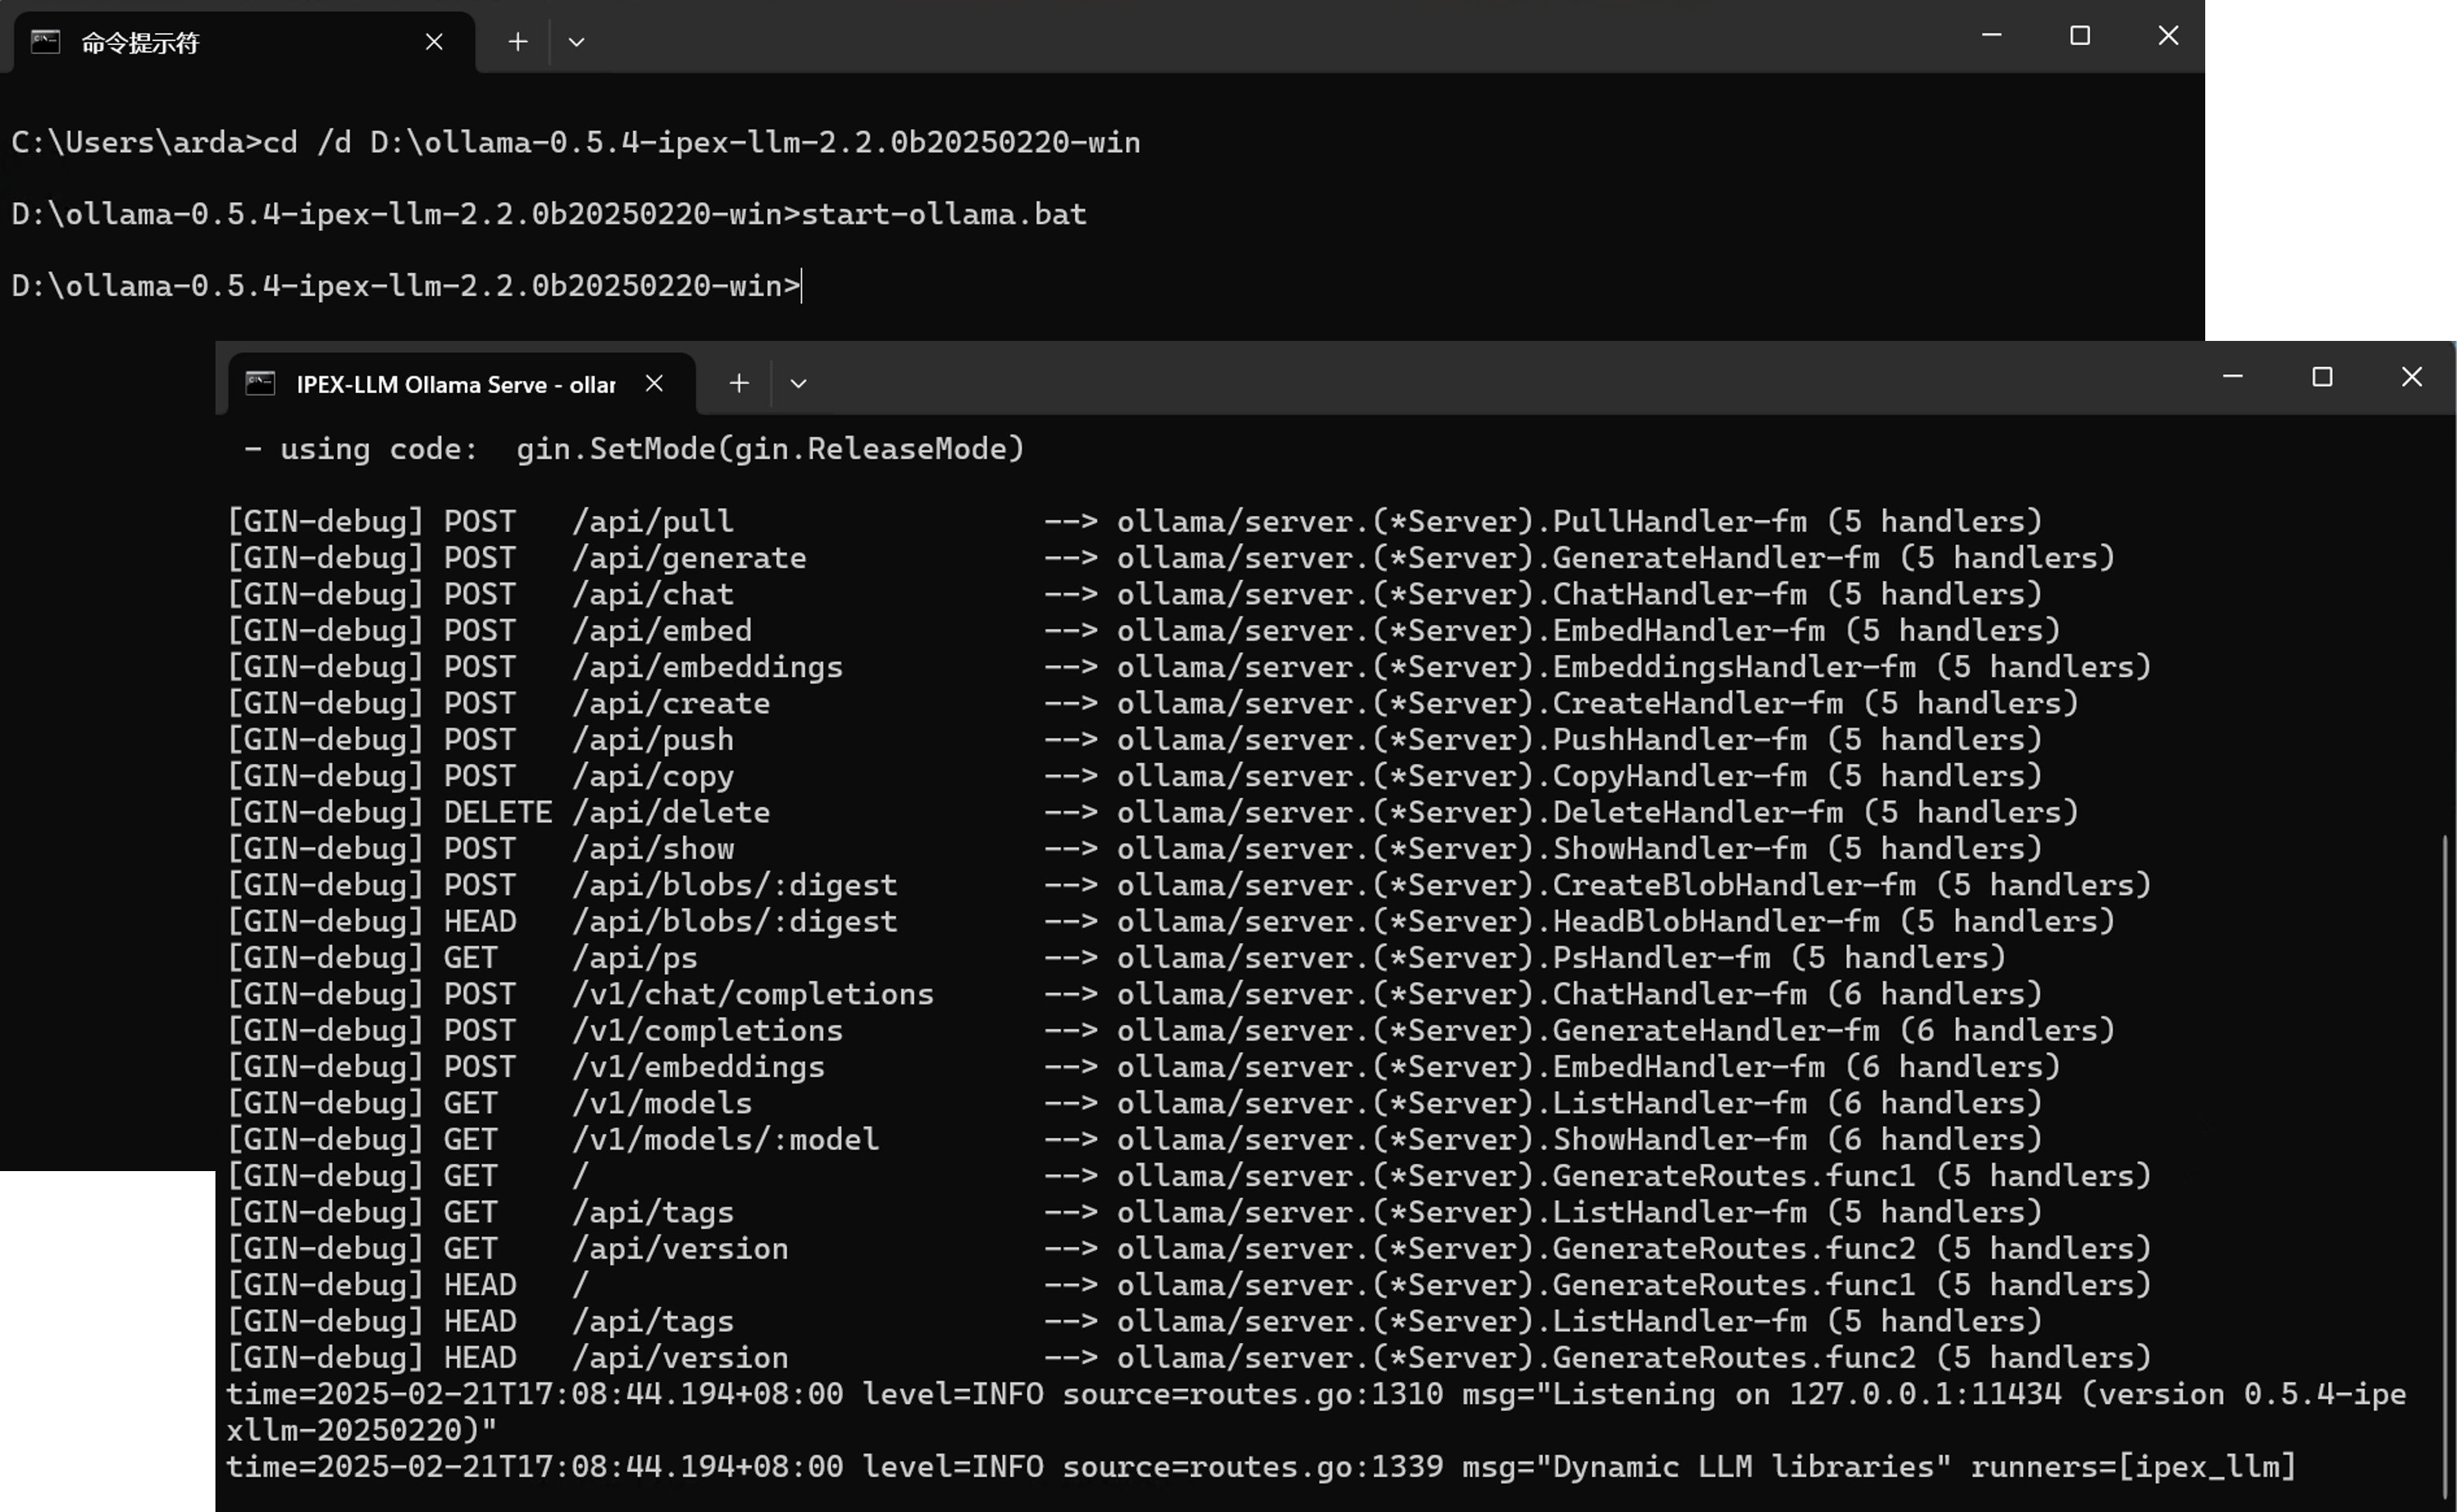Open a new tab in 命令提示符 window
This screenshot has height=1512, width=2457.
[517, 42]
